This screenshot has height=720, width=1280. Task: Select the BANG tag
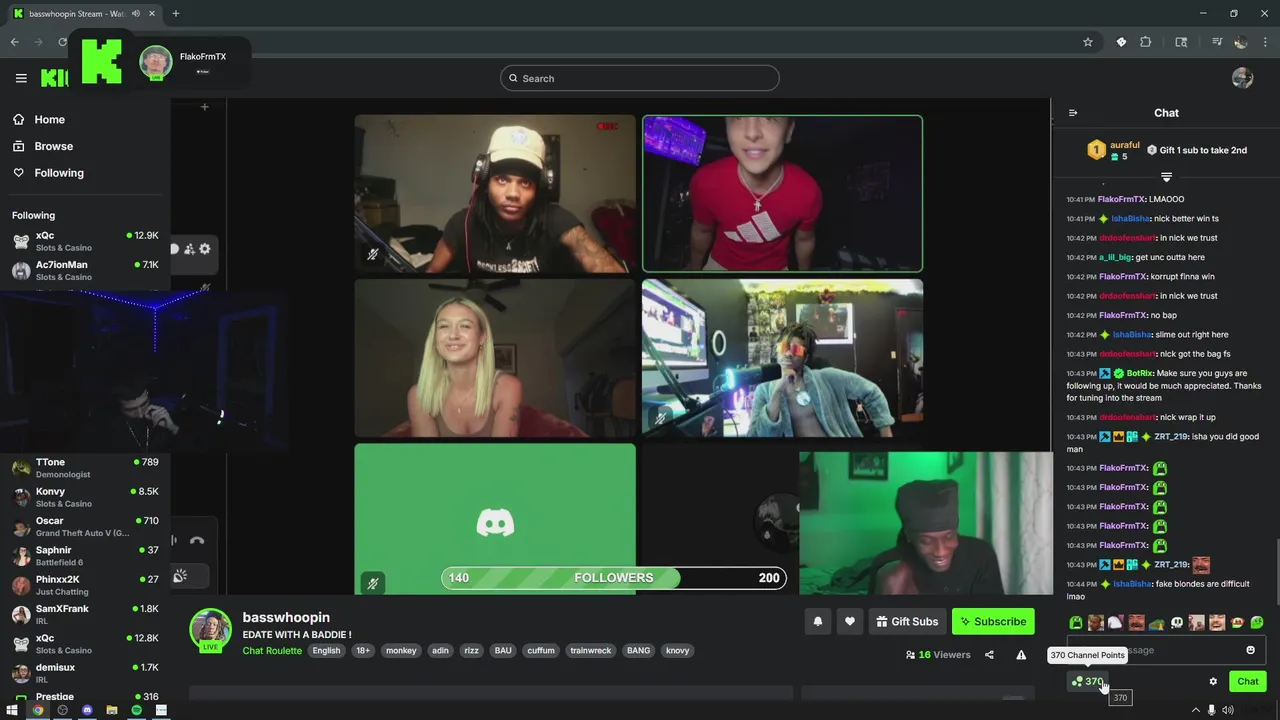point(638,651)
